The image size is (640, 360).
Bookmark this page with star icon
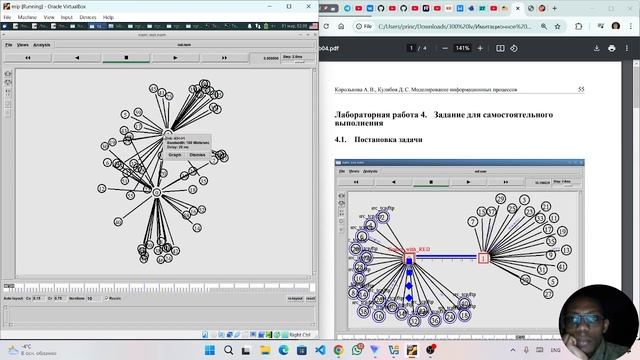(x=558, y=26)
